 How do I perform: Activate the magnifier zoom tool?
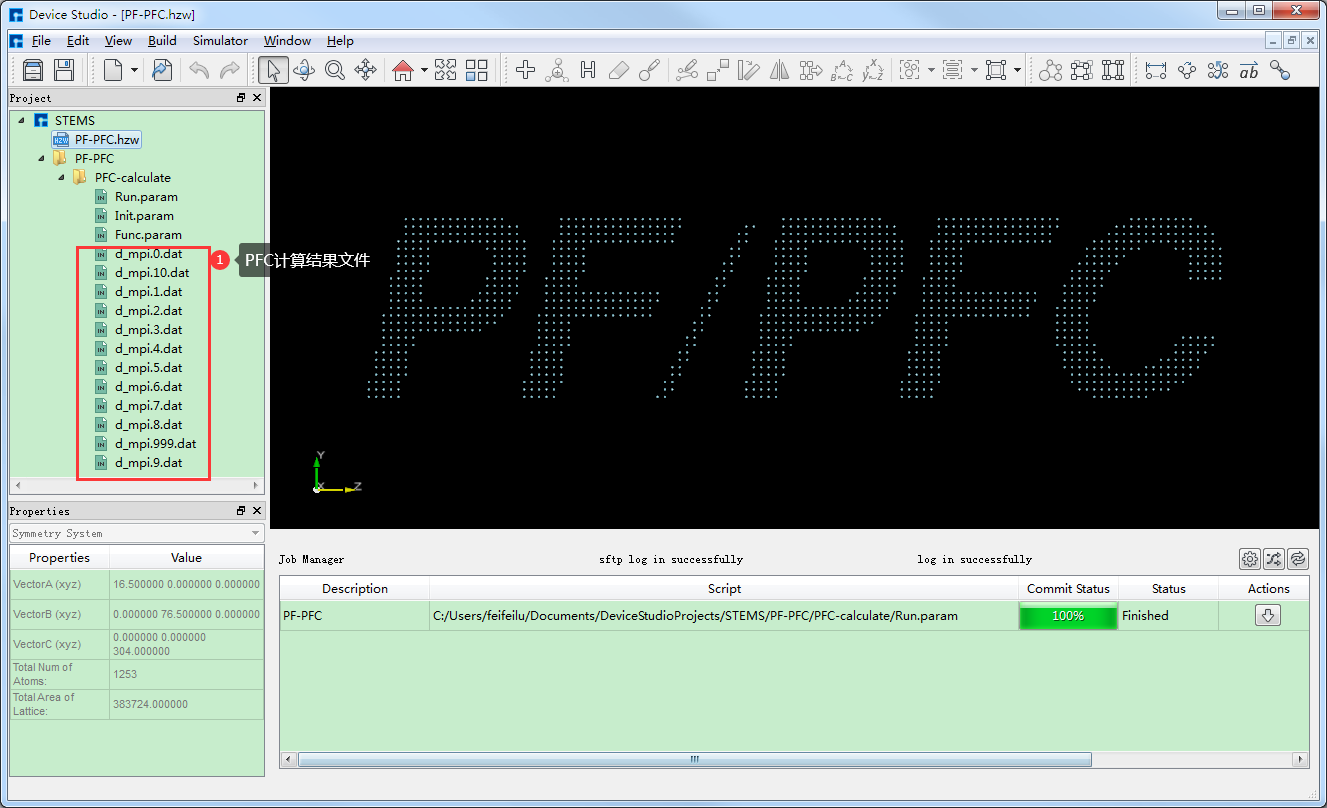pos(334,70)
